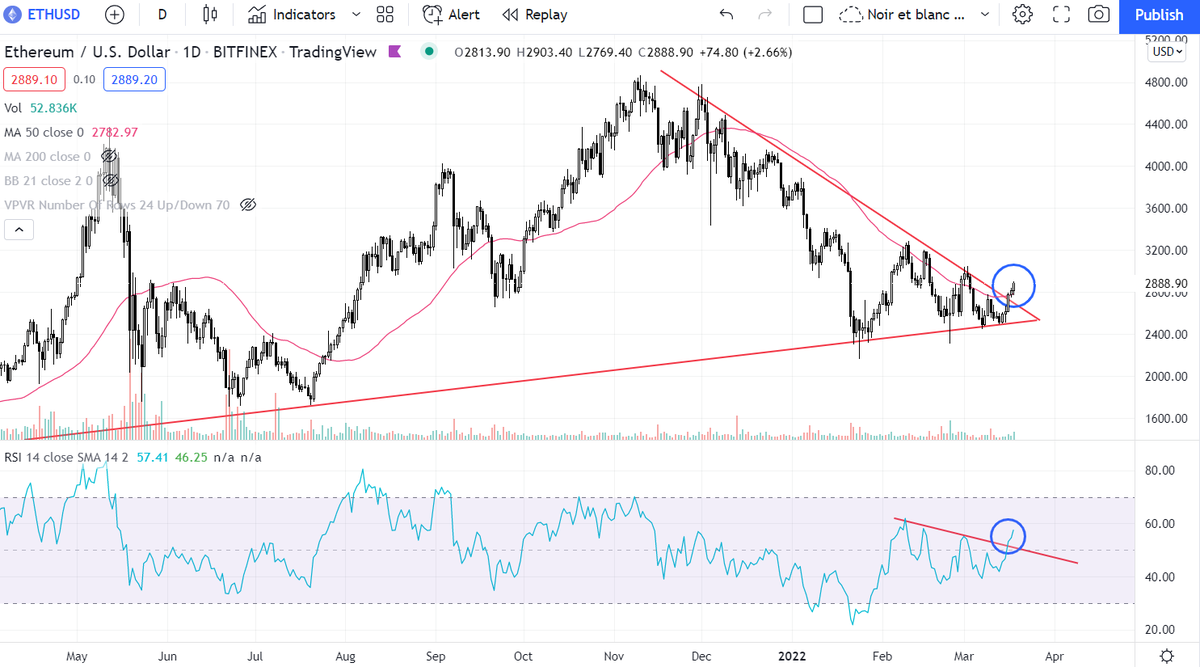The height and width of the screenshot is (667, 1200).
Task: Open chart settings gear
Action: pos(1022,15)
